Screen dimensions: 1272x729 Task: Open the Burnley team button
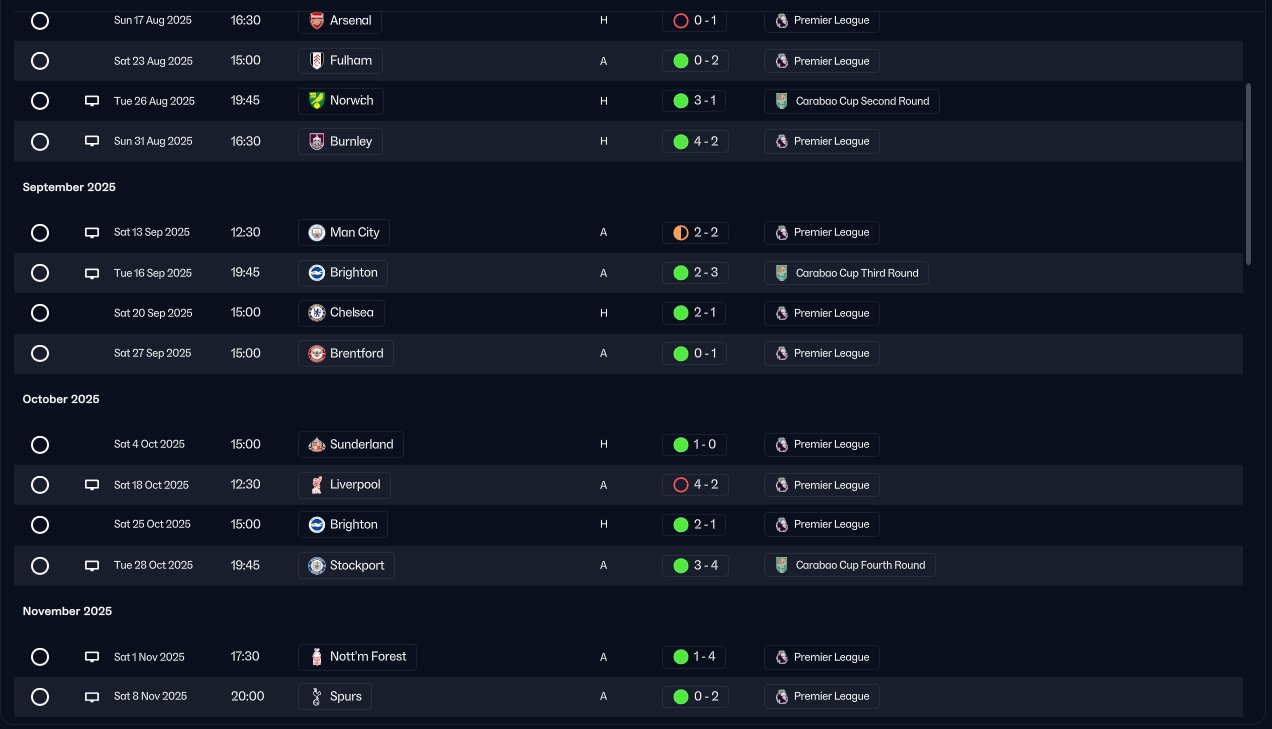click(340, 141)
